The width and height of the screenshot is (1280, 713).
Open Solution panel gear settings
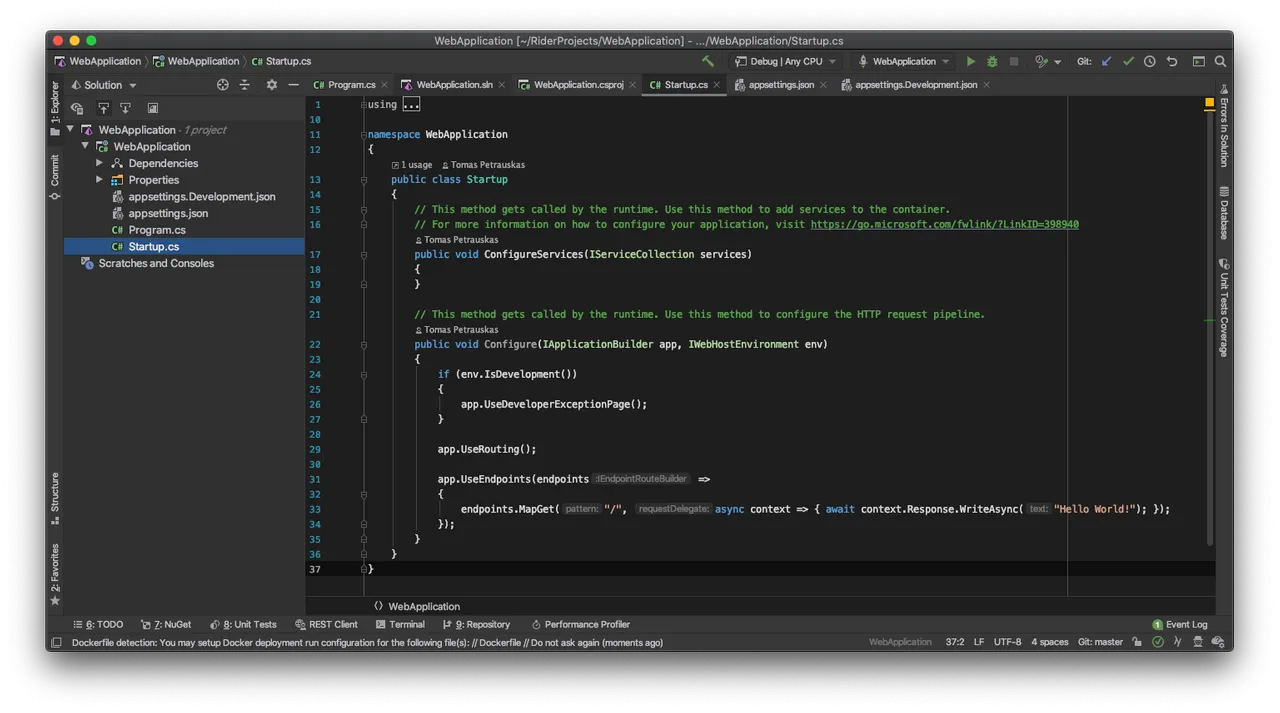pyautogui.click(x=271, y=85)
